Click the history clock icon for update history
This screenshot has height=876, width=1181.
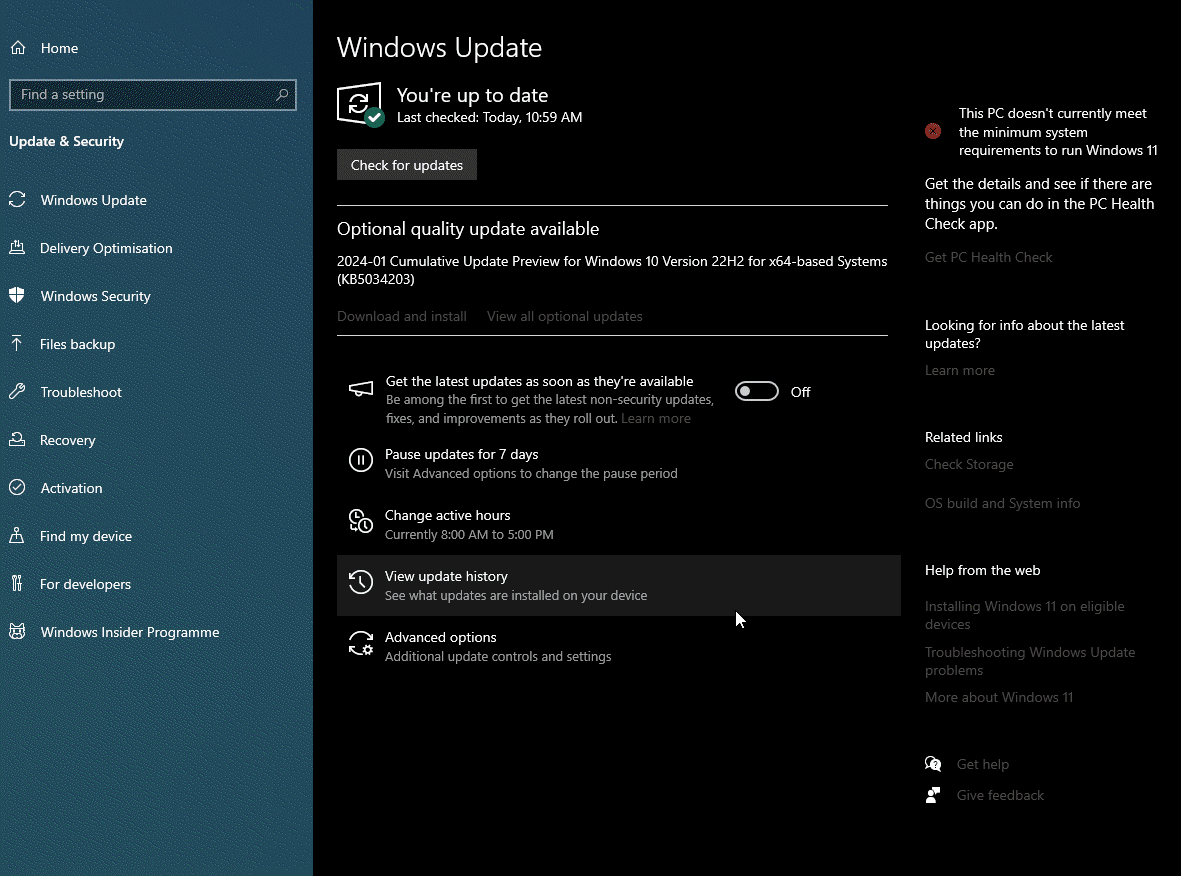(361, 581)
